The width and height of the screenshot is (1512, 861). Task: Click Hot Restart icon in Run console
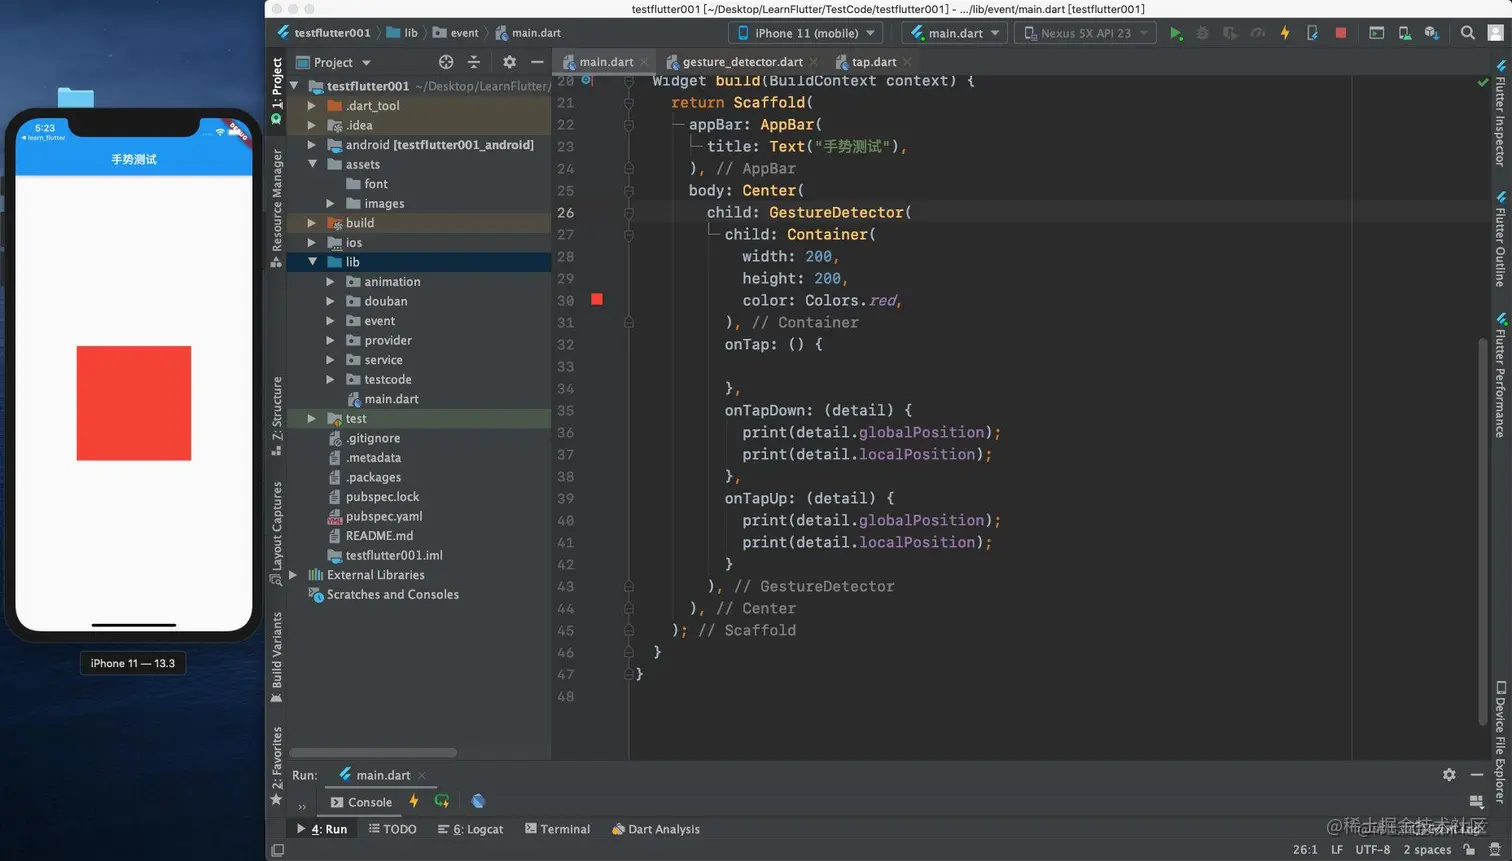(441, 802)
